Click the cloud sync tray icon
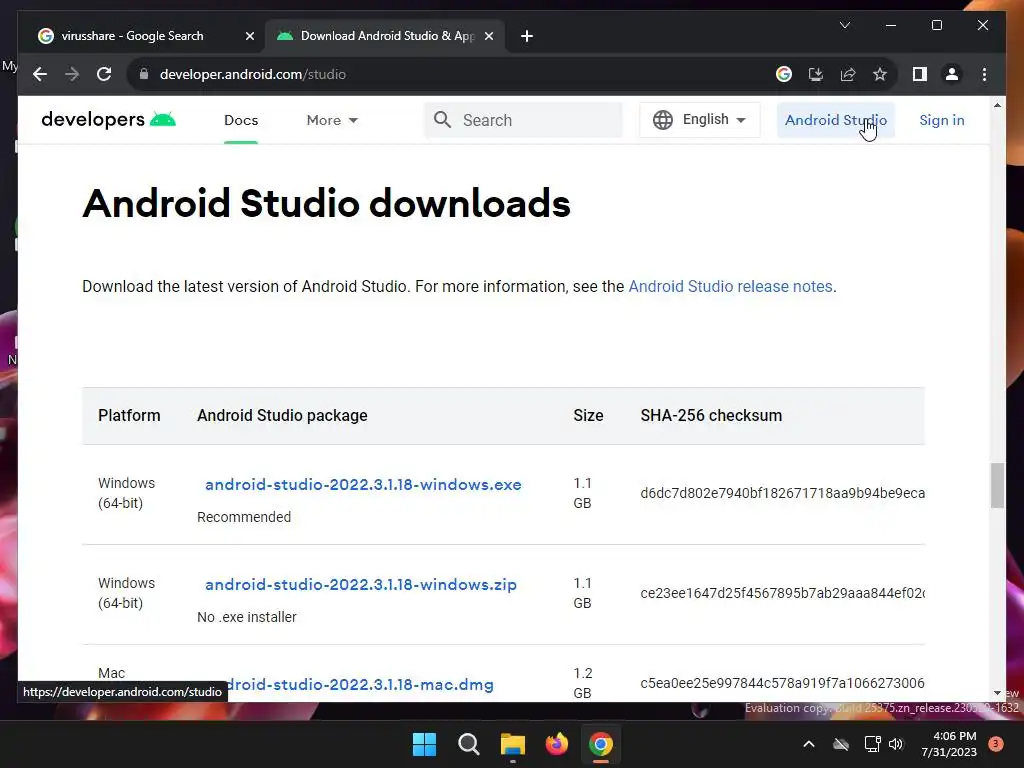This screenshot has width=1024, height=768. tap(841, 744)
